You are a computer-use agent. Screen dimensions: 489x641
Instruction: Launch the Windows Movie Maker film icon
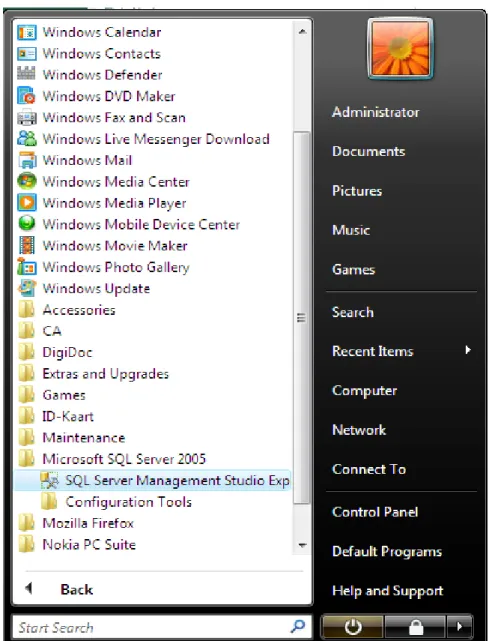click(x=27, y=246)
